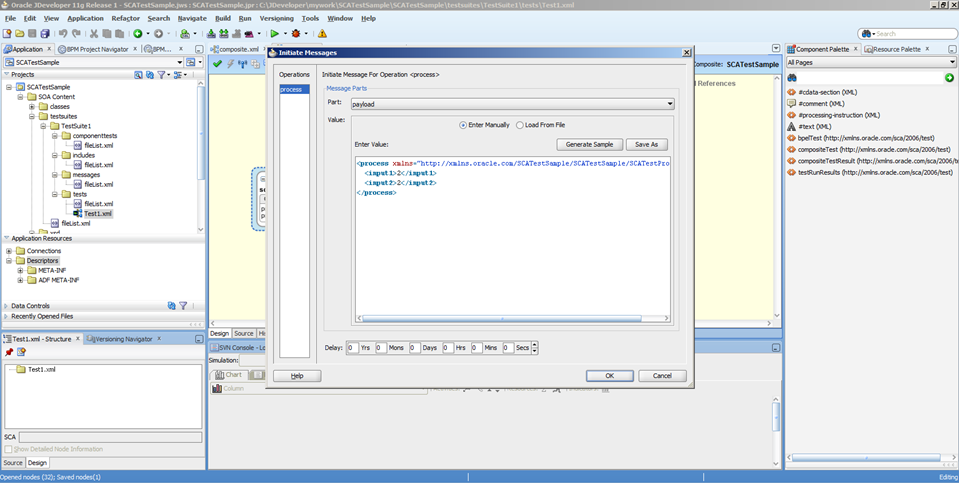Click the horizontal scrollbar under the XML value
The width and height of the screenshot is (959, 483).
coord(500,319)
